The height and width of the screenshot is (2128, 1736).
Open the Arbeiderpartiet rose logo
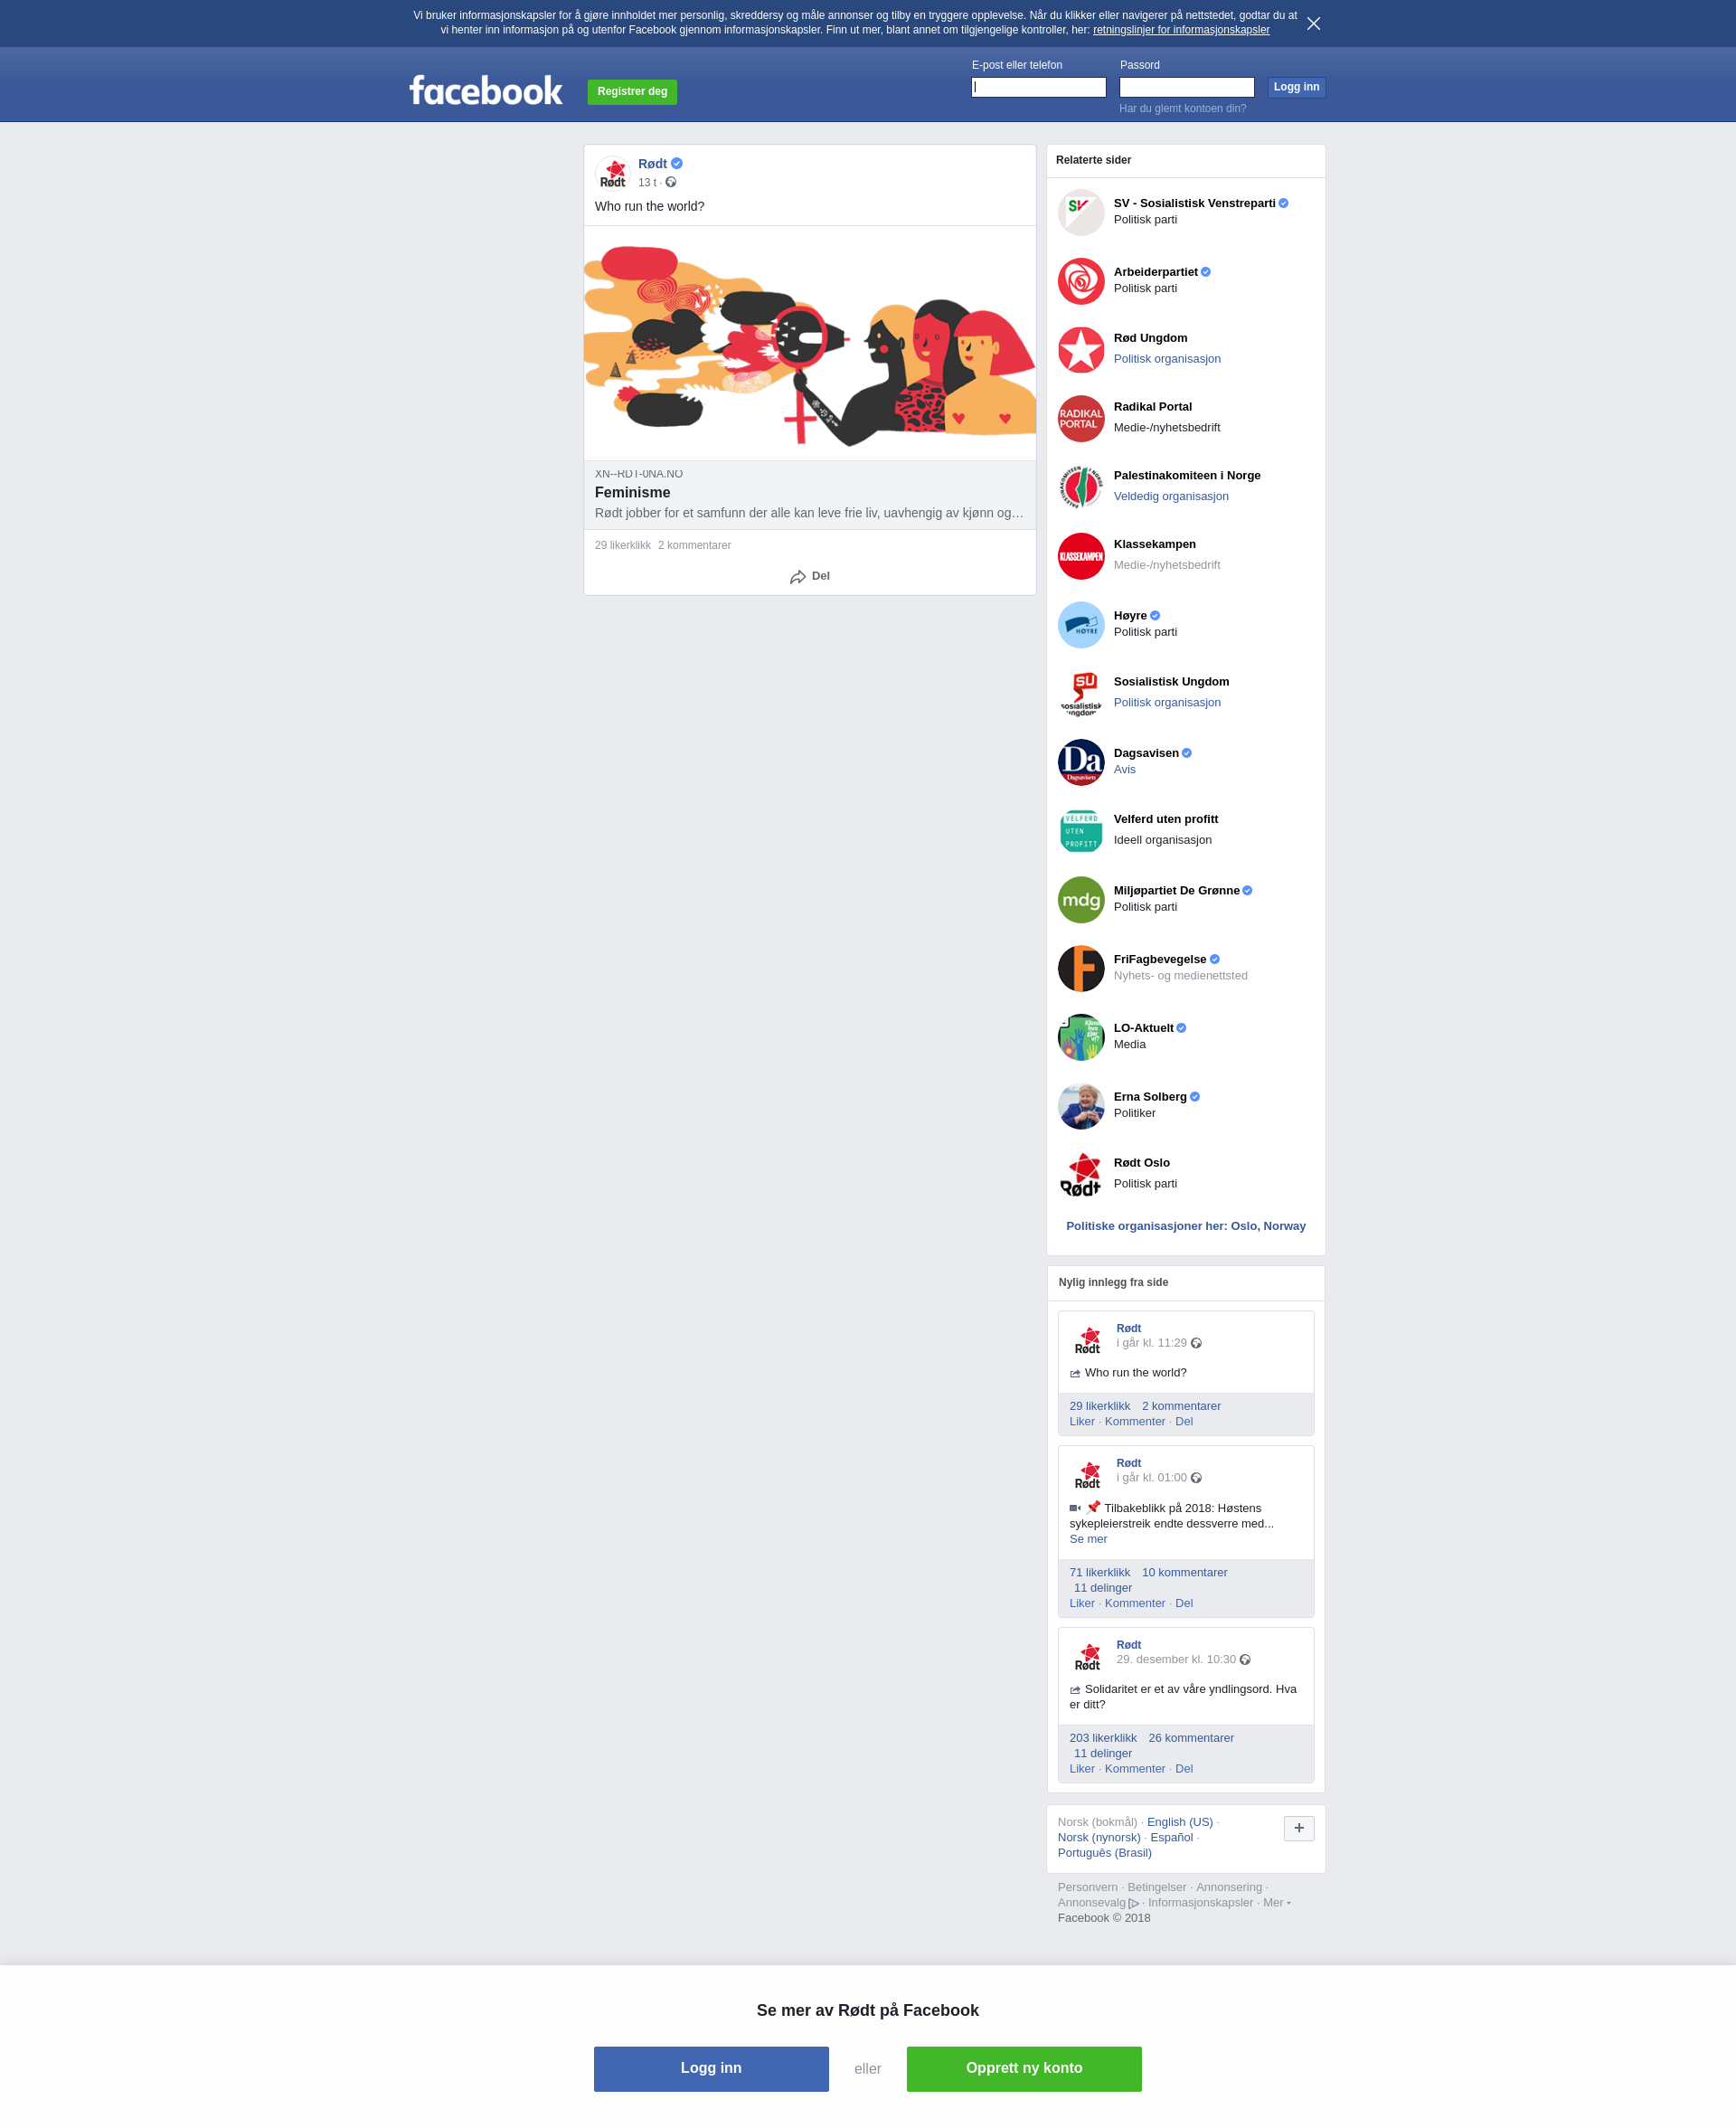pos(1081,281)
